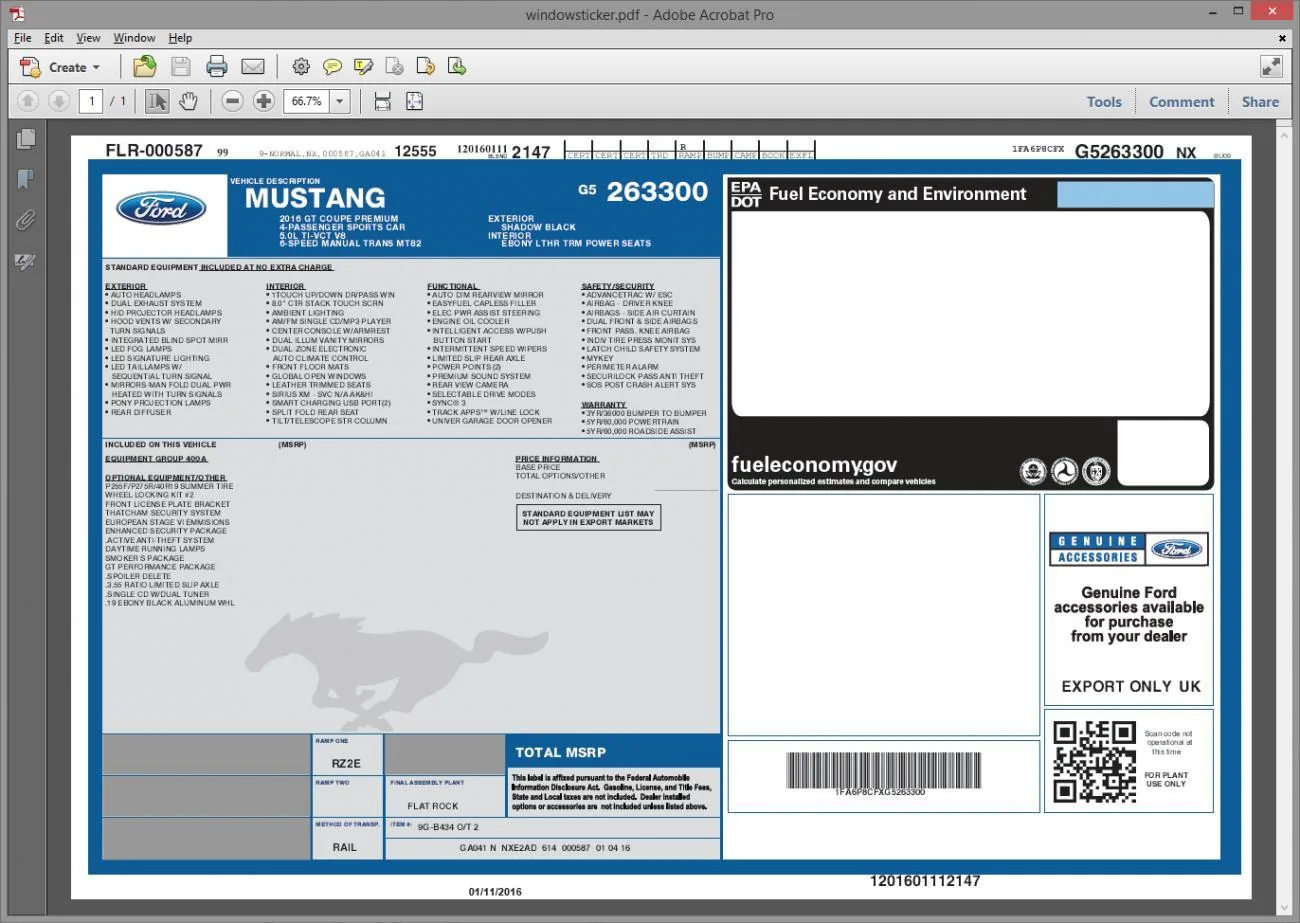This screenshot has width=1300, height=923.
Task: Click the QR code on the sticker
Action: pos(1094,761)
